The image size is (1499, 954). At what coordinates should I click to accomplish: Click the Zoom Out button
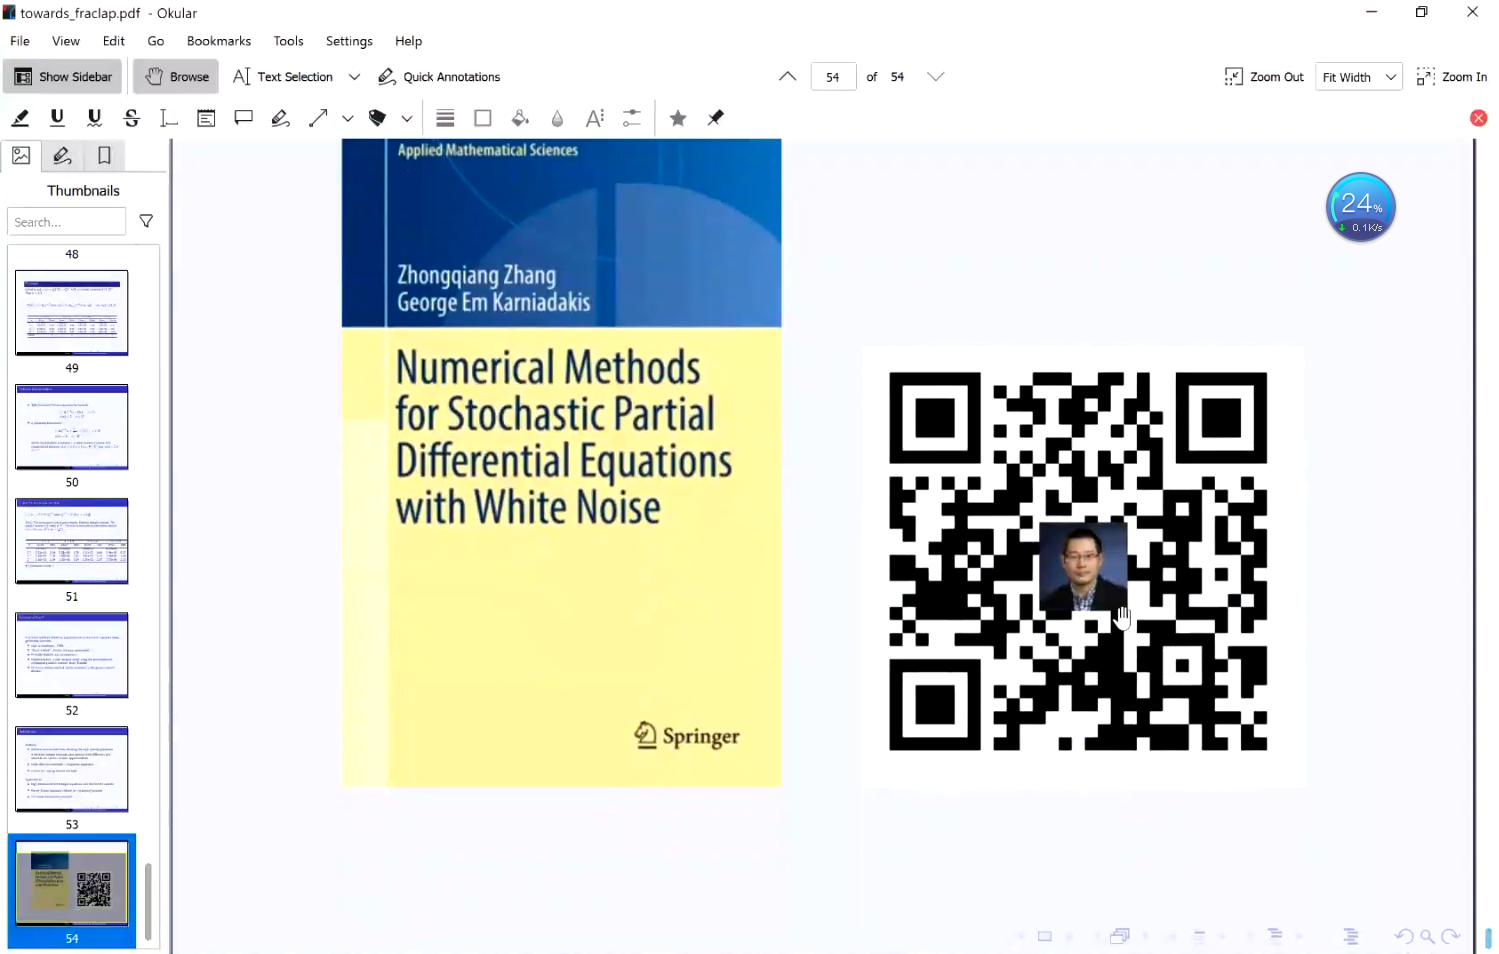[x=1264, y=77]
